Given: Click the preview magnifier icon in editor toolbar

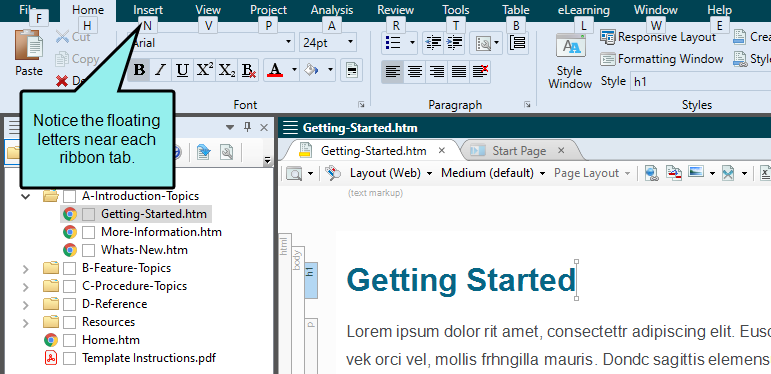Looking at the screenshot, I should [x=294, y=173].
